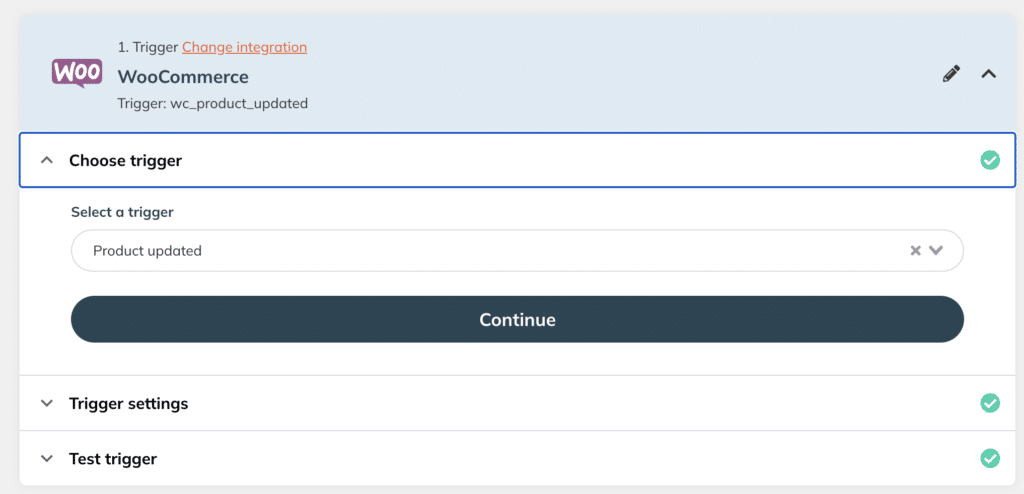Open the Test trigger section header
This screenshot has width=1024, height=494.
(517, 458)
